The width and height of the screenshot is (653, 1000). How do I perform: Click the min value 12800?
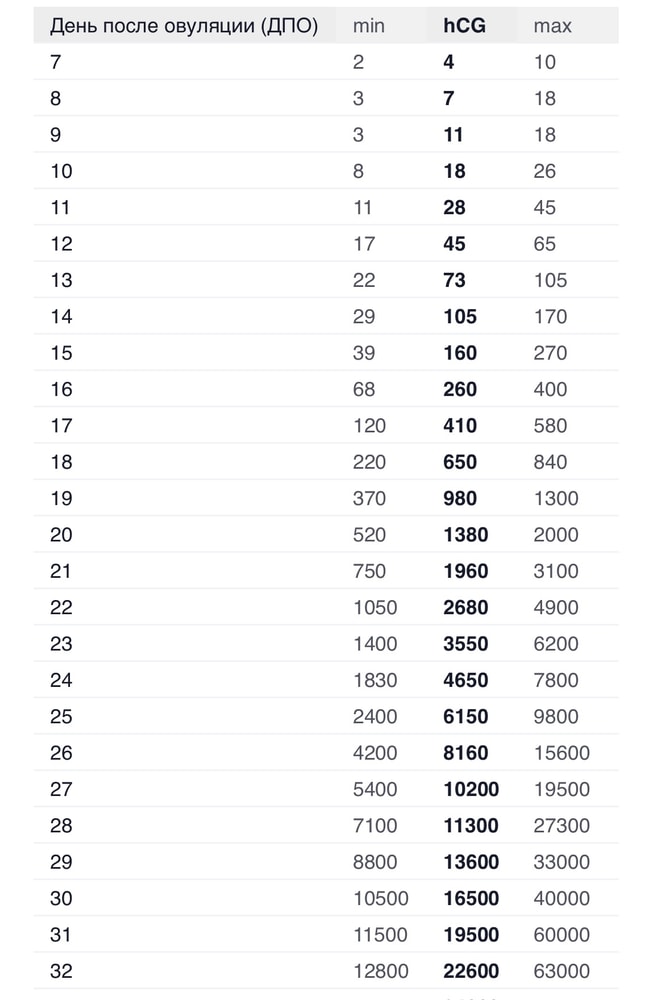tap(380, 971)
